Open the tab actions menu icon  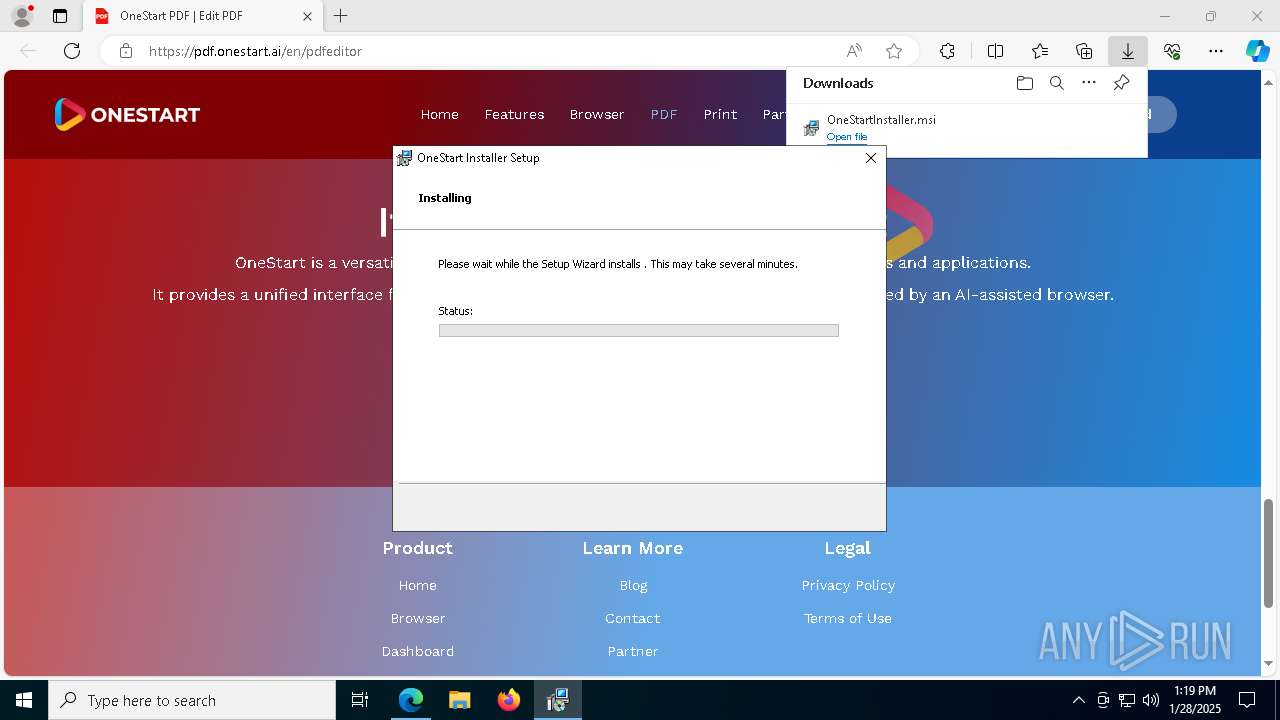click(60, 16)
